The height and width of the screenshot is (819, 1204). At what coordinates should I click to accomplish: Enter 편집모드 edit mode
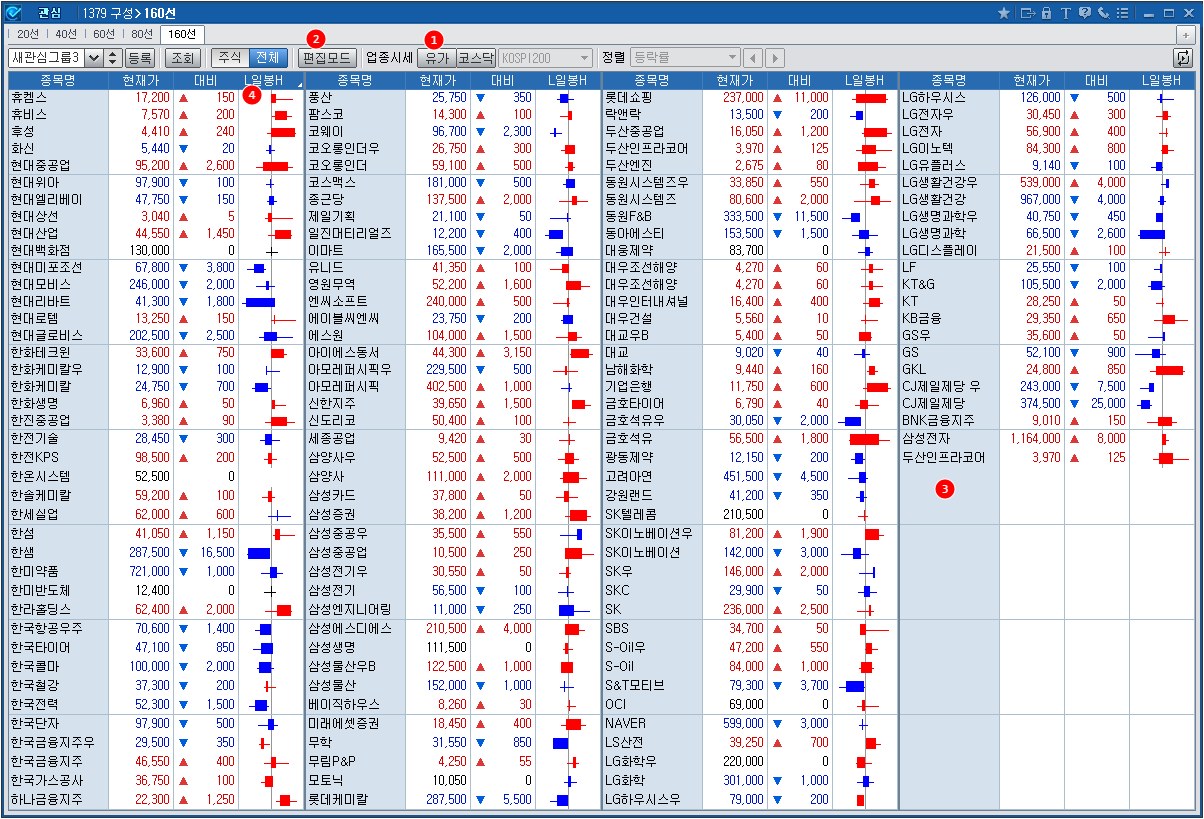tap(327, 58)
